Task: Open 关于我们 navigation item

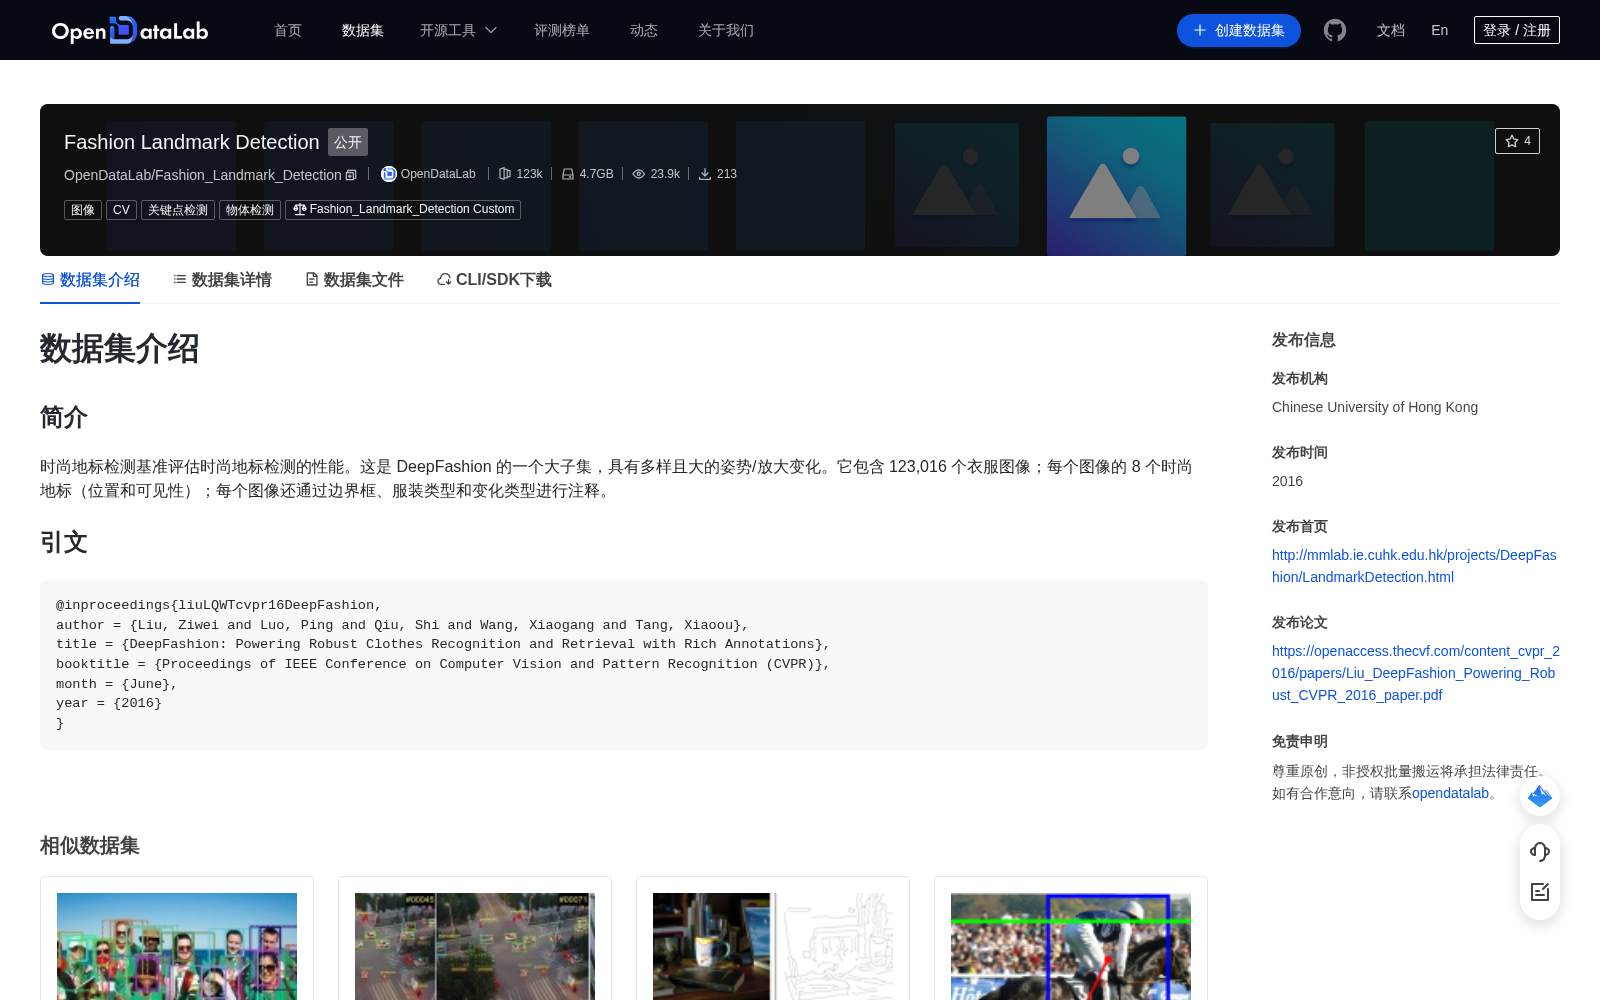Action: (x=726, y=30)
